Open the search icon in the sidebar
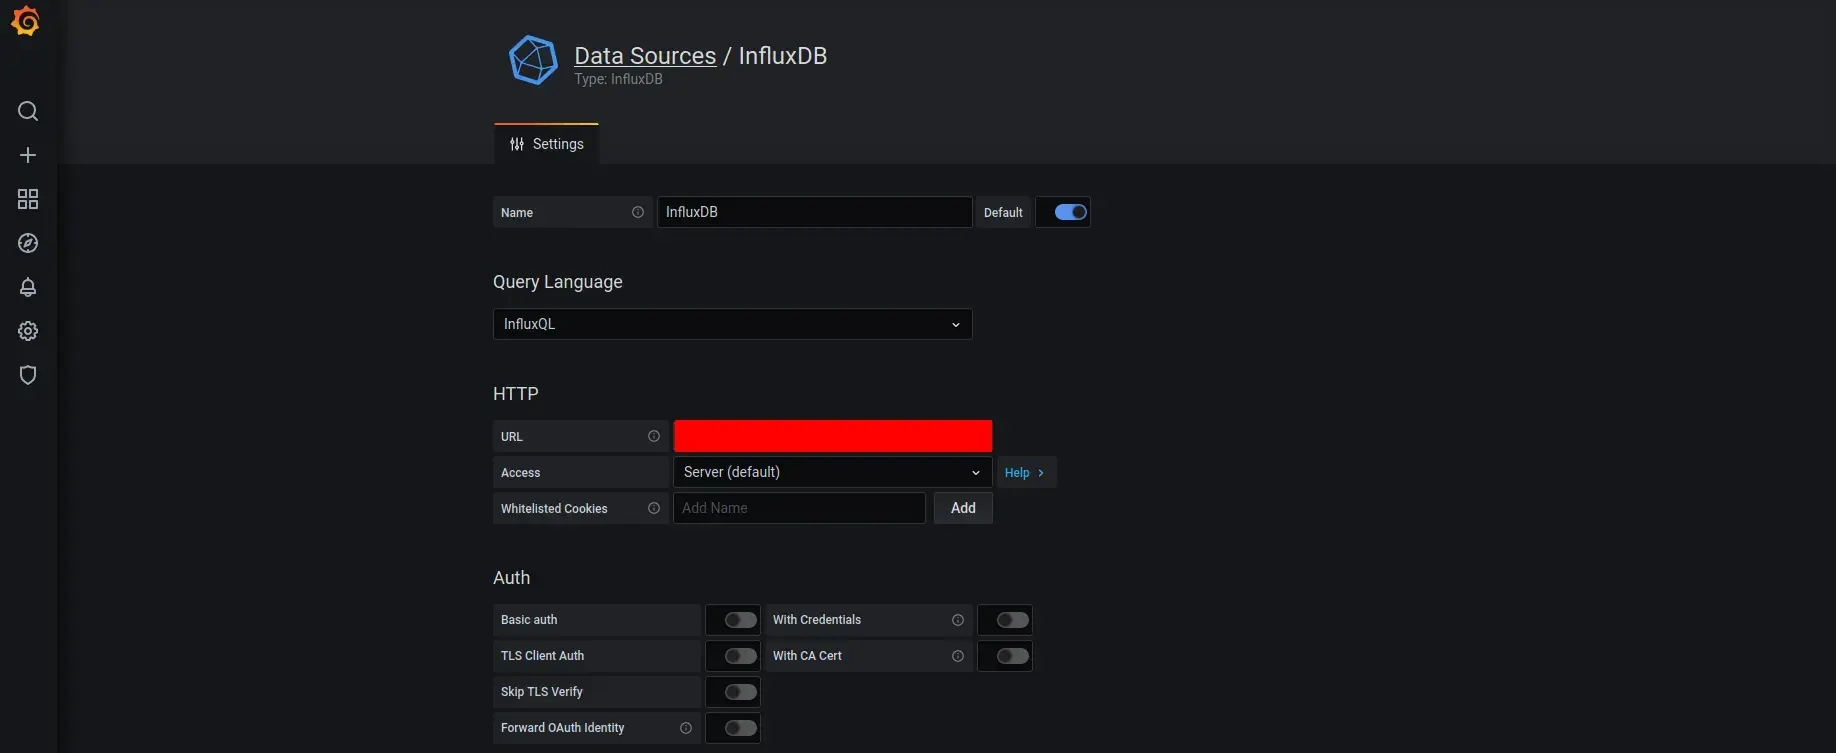Viewport: 1836px width, 753px height. pyautogui.click(x=28, y=111)
